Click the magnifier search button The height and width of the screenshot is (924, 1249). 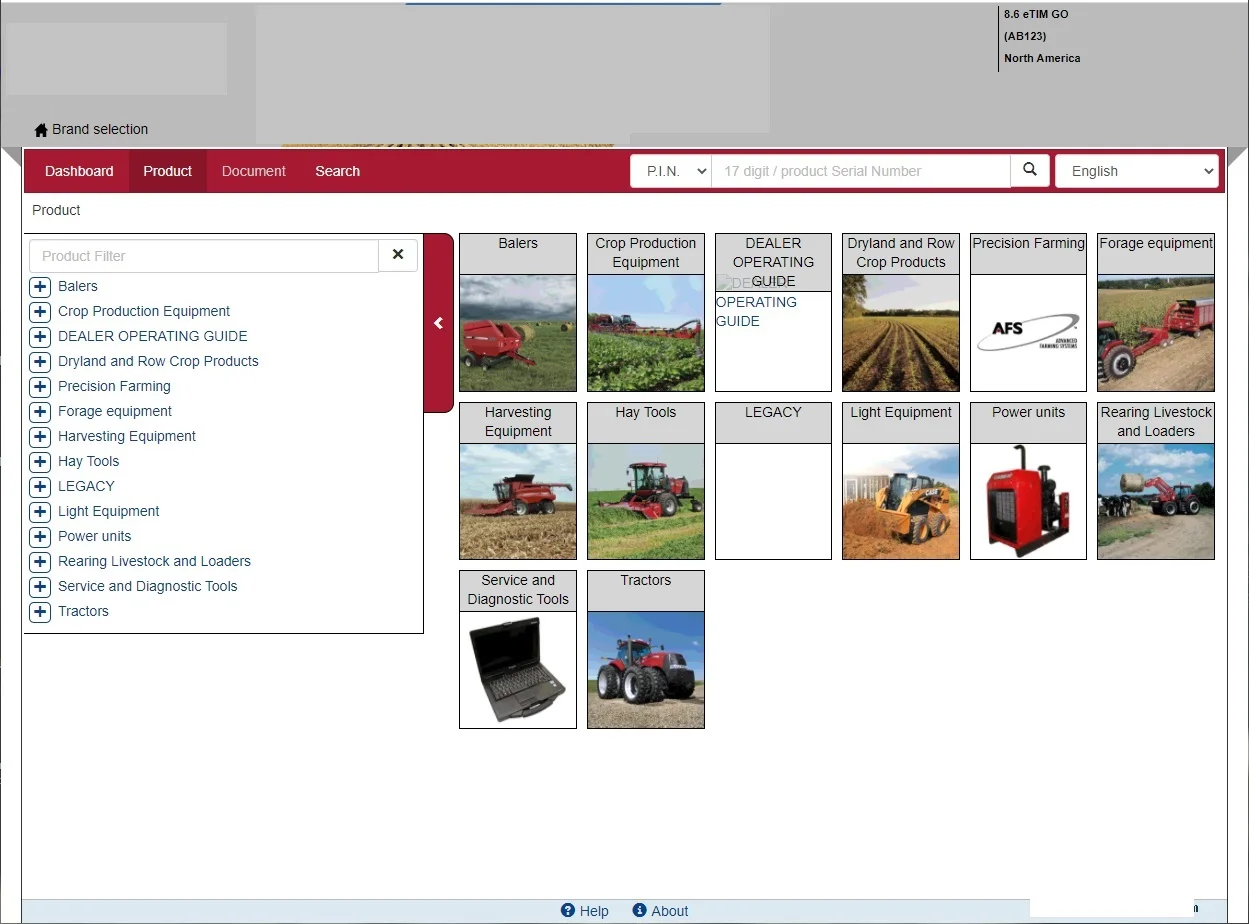(x=1030, y=170)
